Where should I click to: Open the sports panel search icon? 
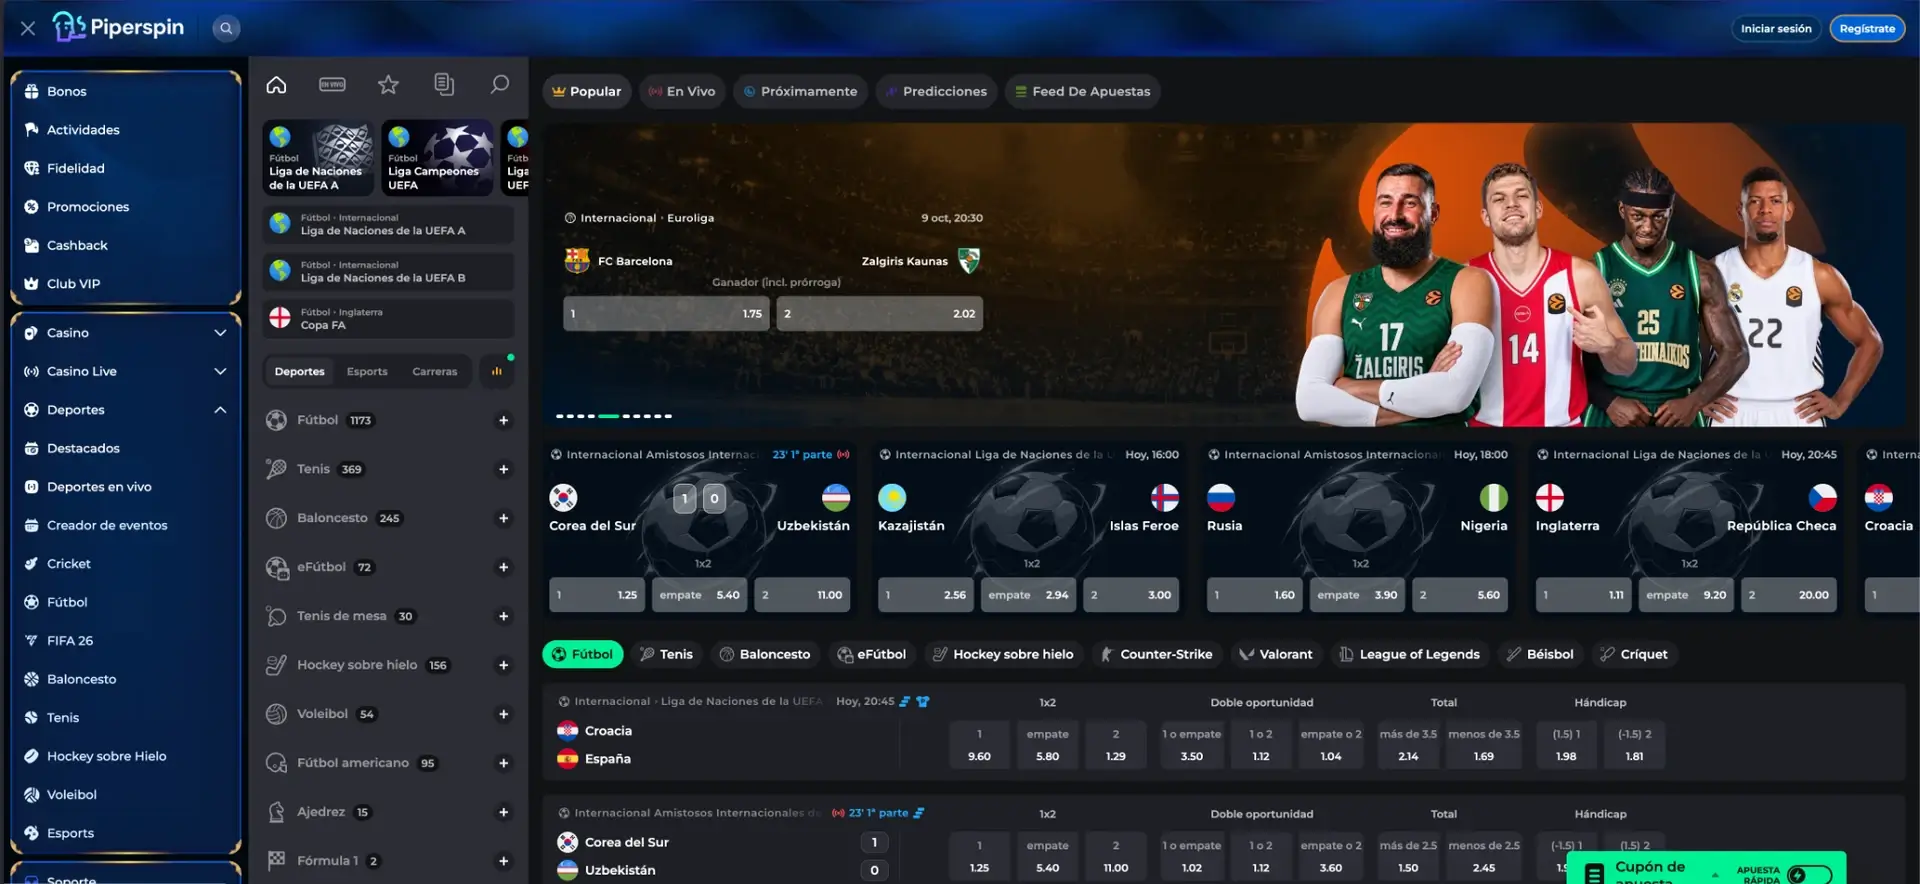click(x=499, y=85)
